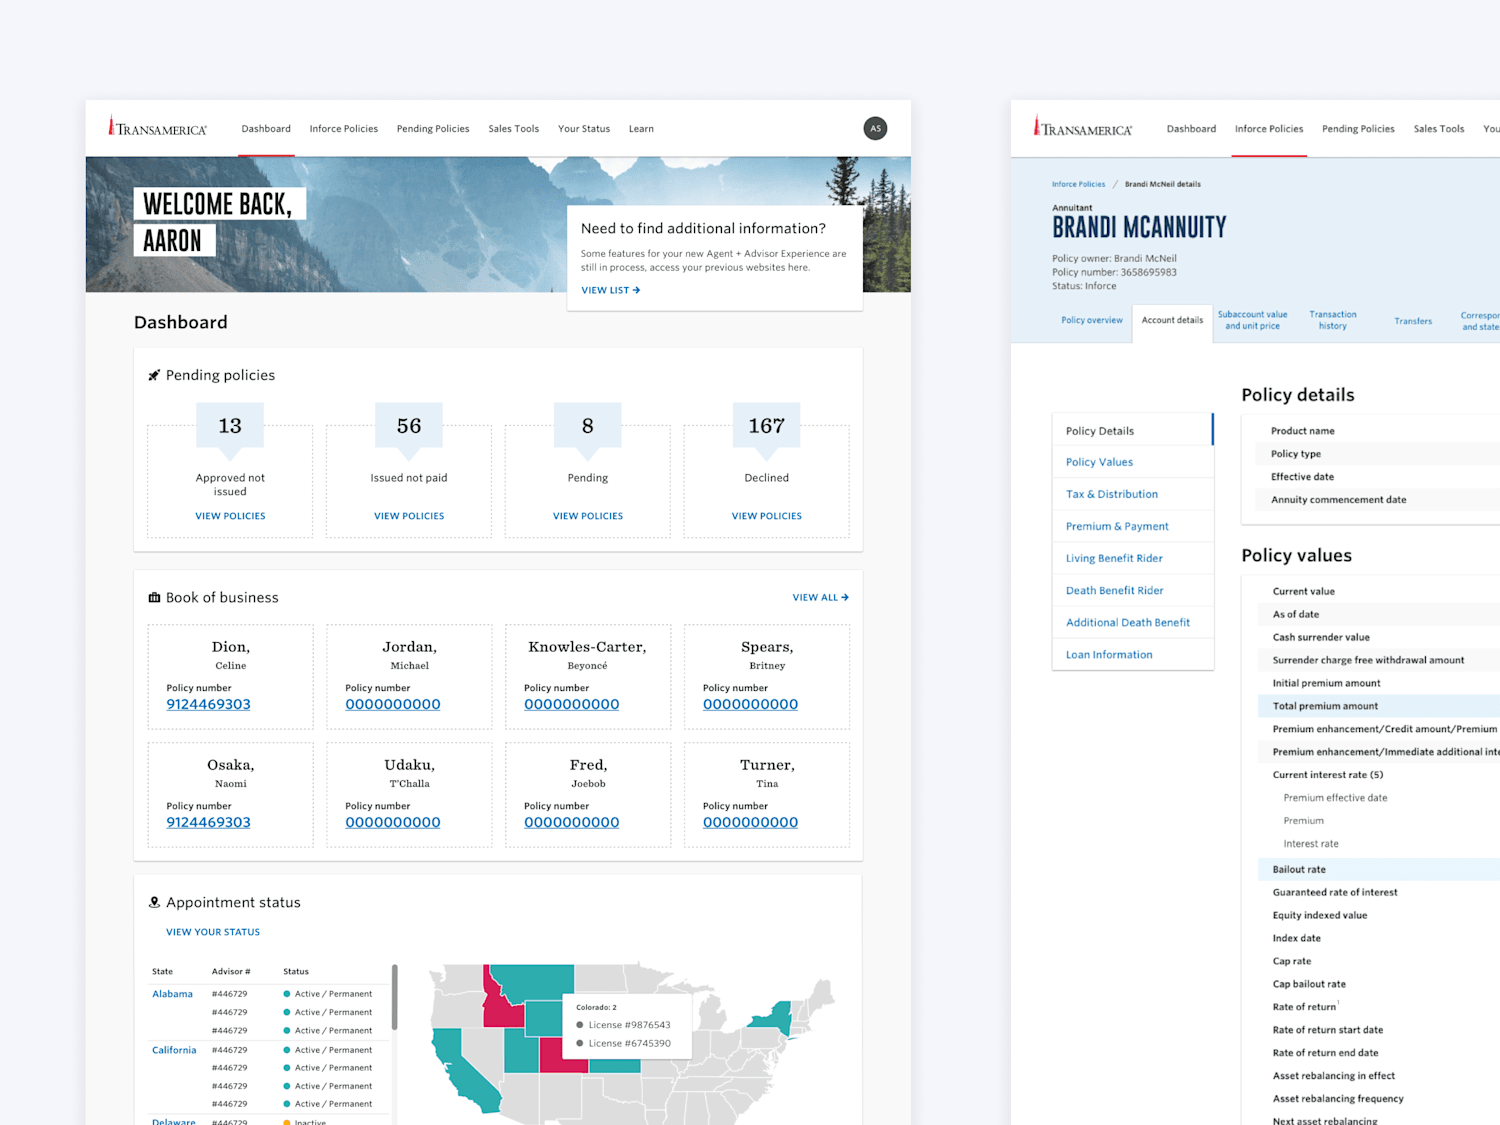The width and height of the screenshot is (1500, 1125).
Task: Open the Dashboard tab in the left window
Action: (x=266, y=129)
